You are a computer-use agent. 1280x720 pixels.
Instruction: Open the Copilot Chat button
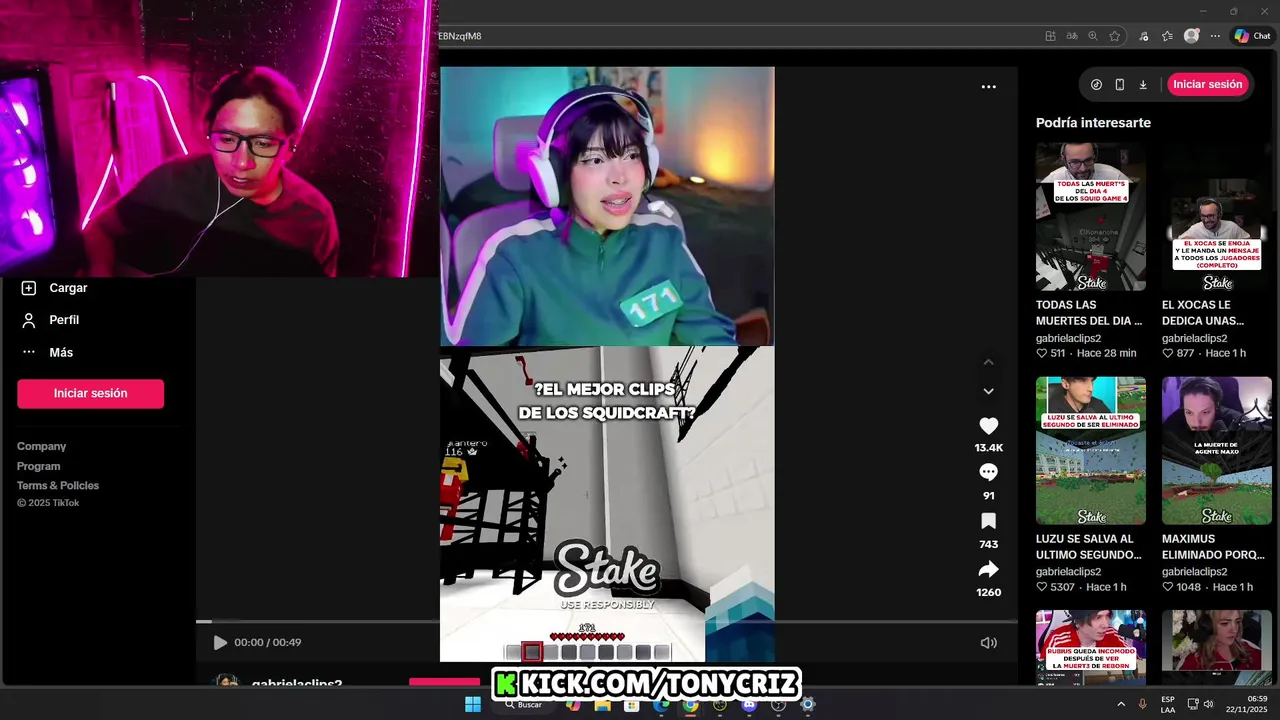pos(1252,36)
